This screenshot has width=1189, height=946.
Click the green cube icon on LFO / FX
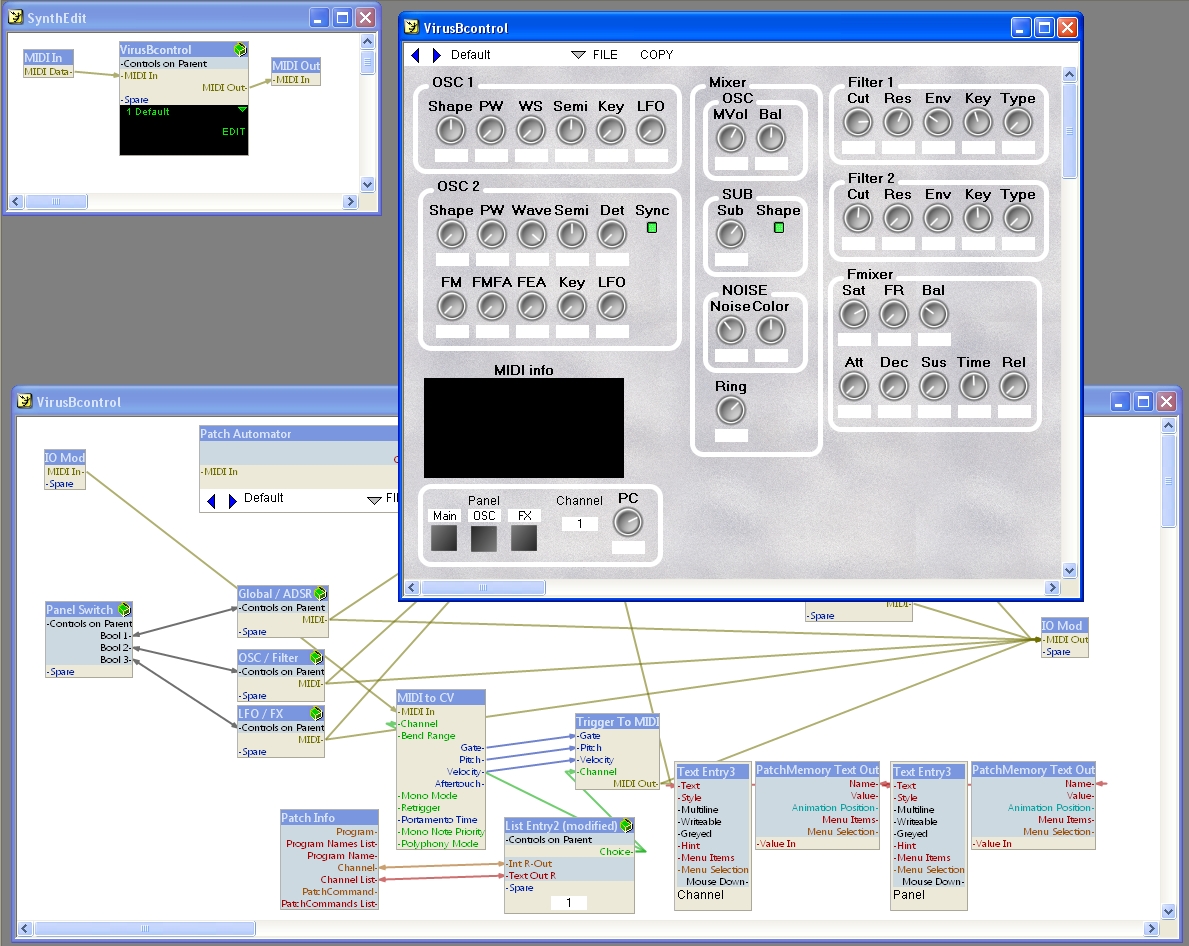pos(317,713)
